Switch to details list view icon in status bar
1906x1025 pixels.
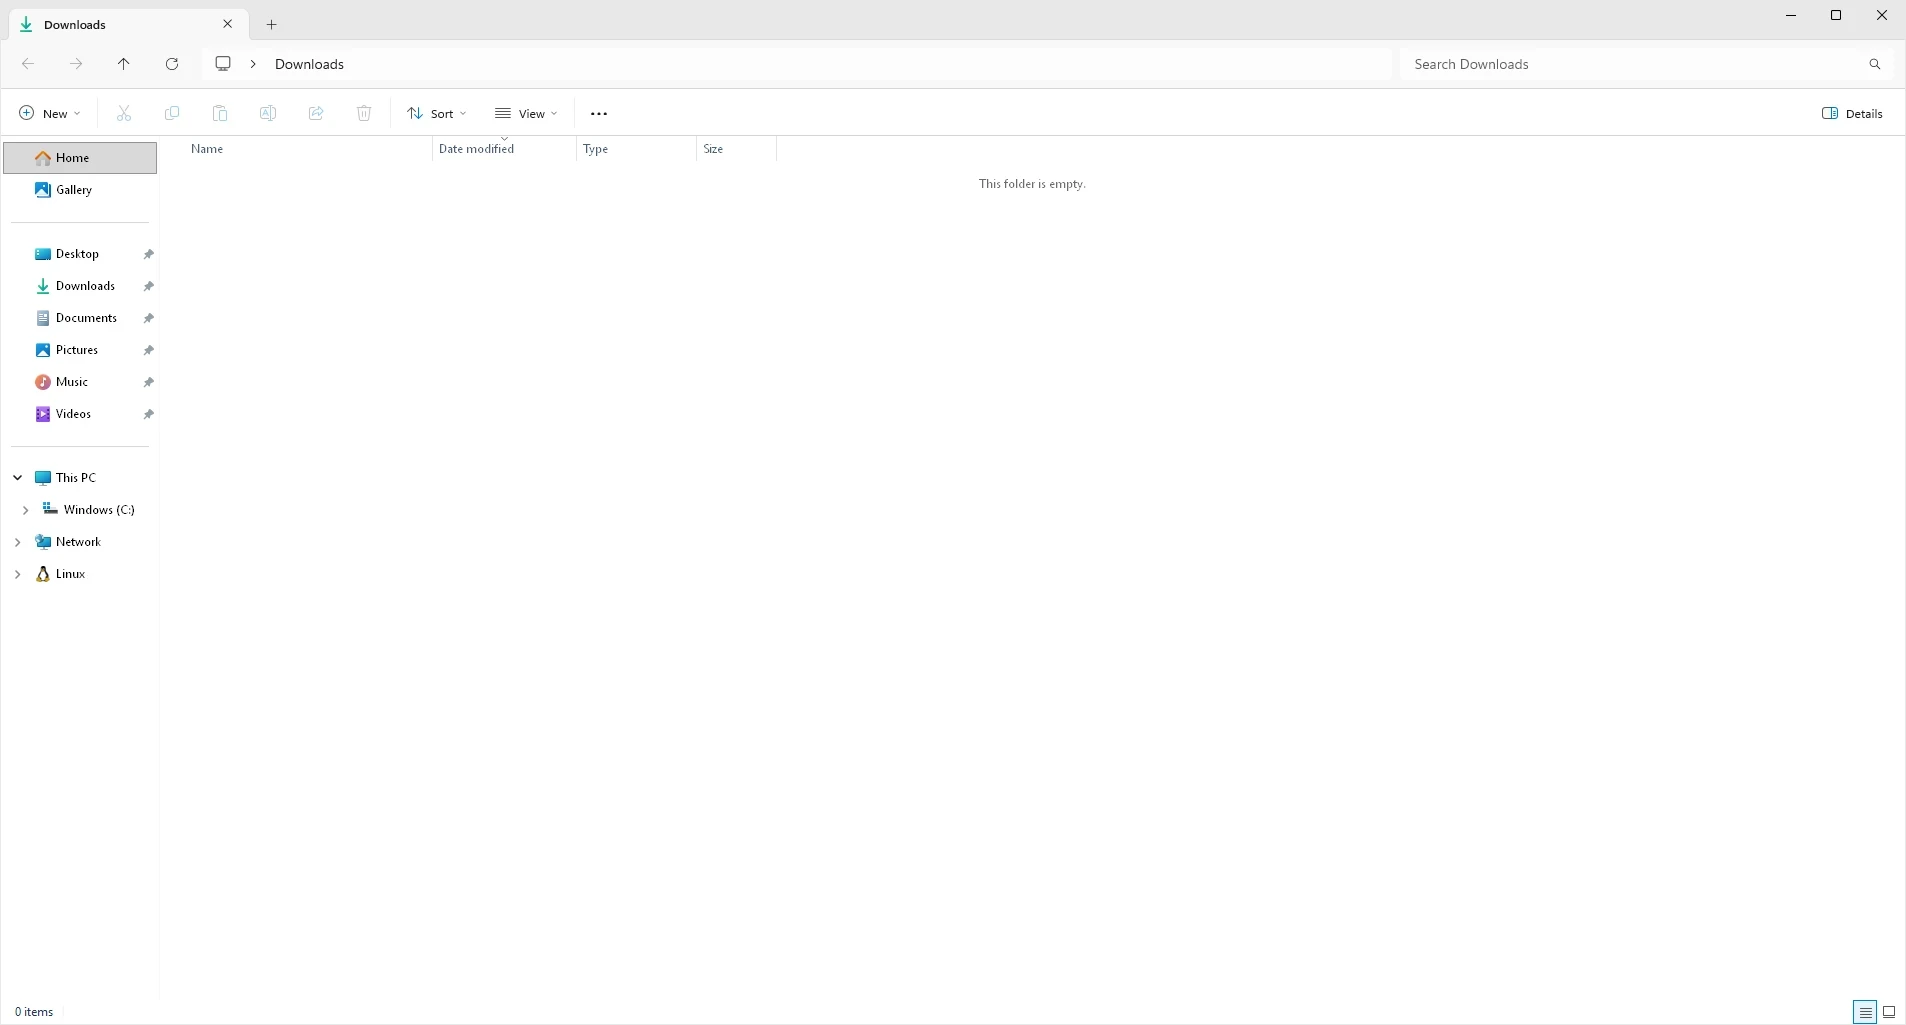pyautogui.click(x=1865, y=1012)
